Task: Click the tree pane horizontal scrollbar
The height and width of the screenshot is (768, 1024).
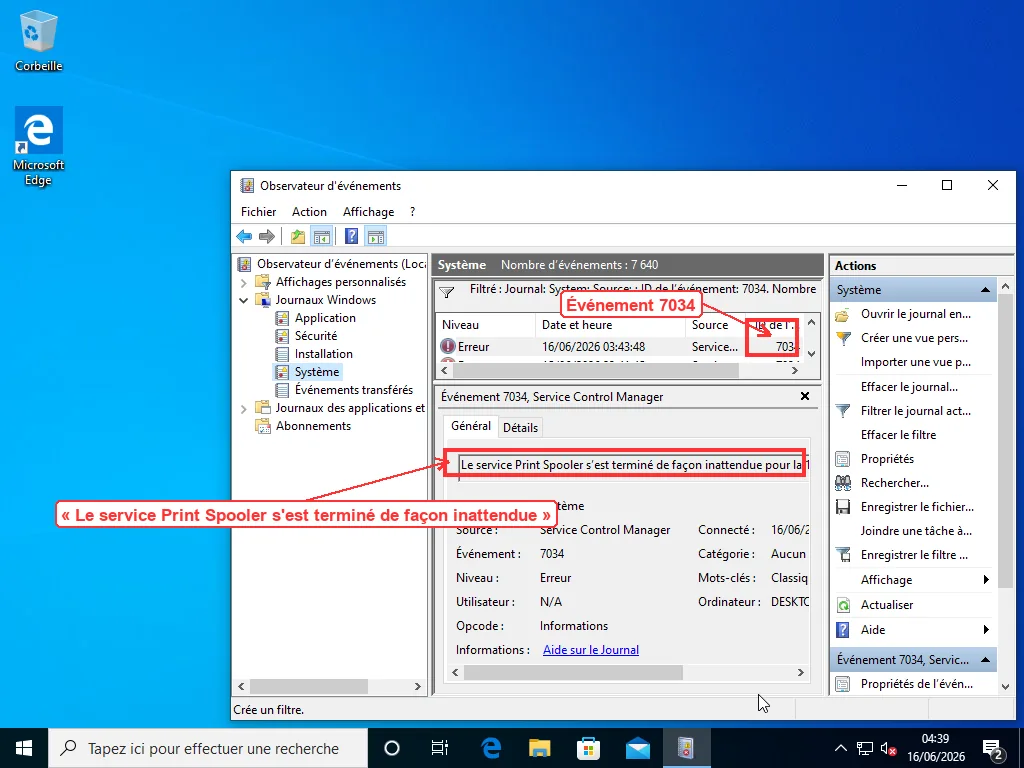Action: (x=308, y=686)
